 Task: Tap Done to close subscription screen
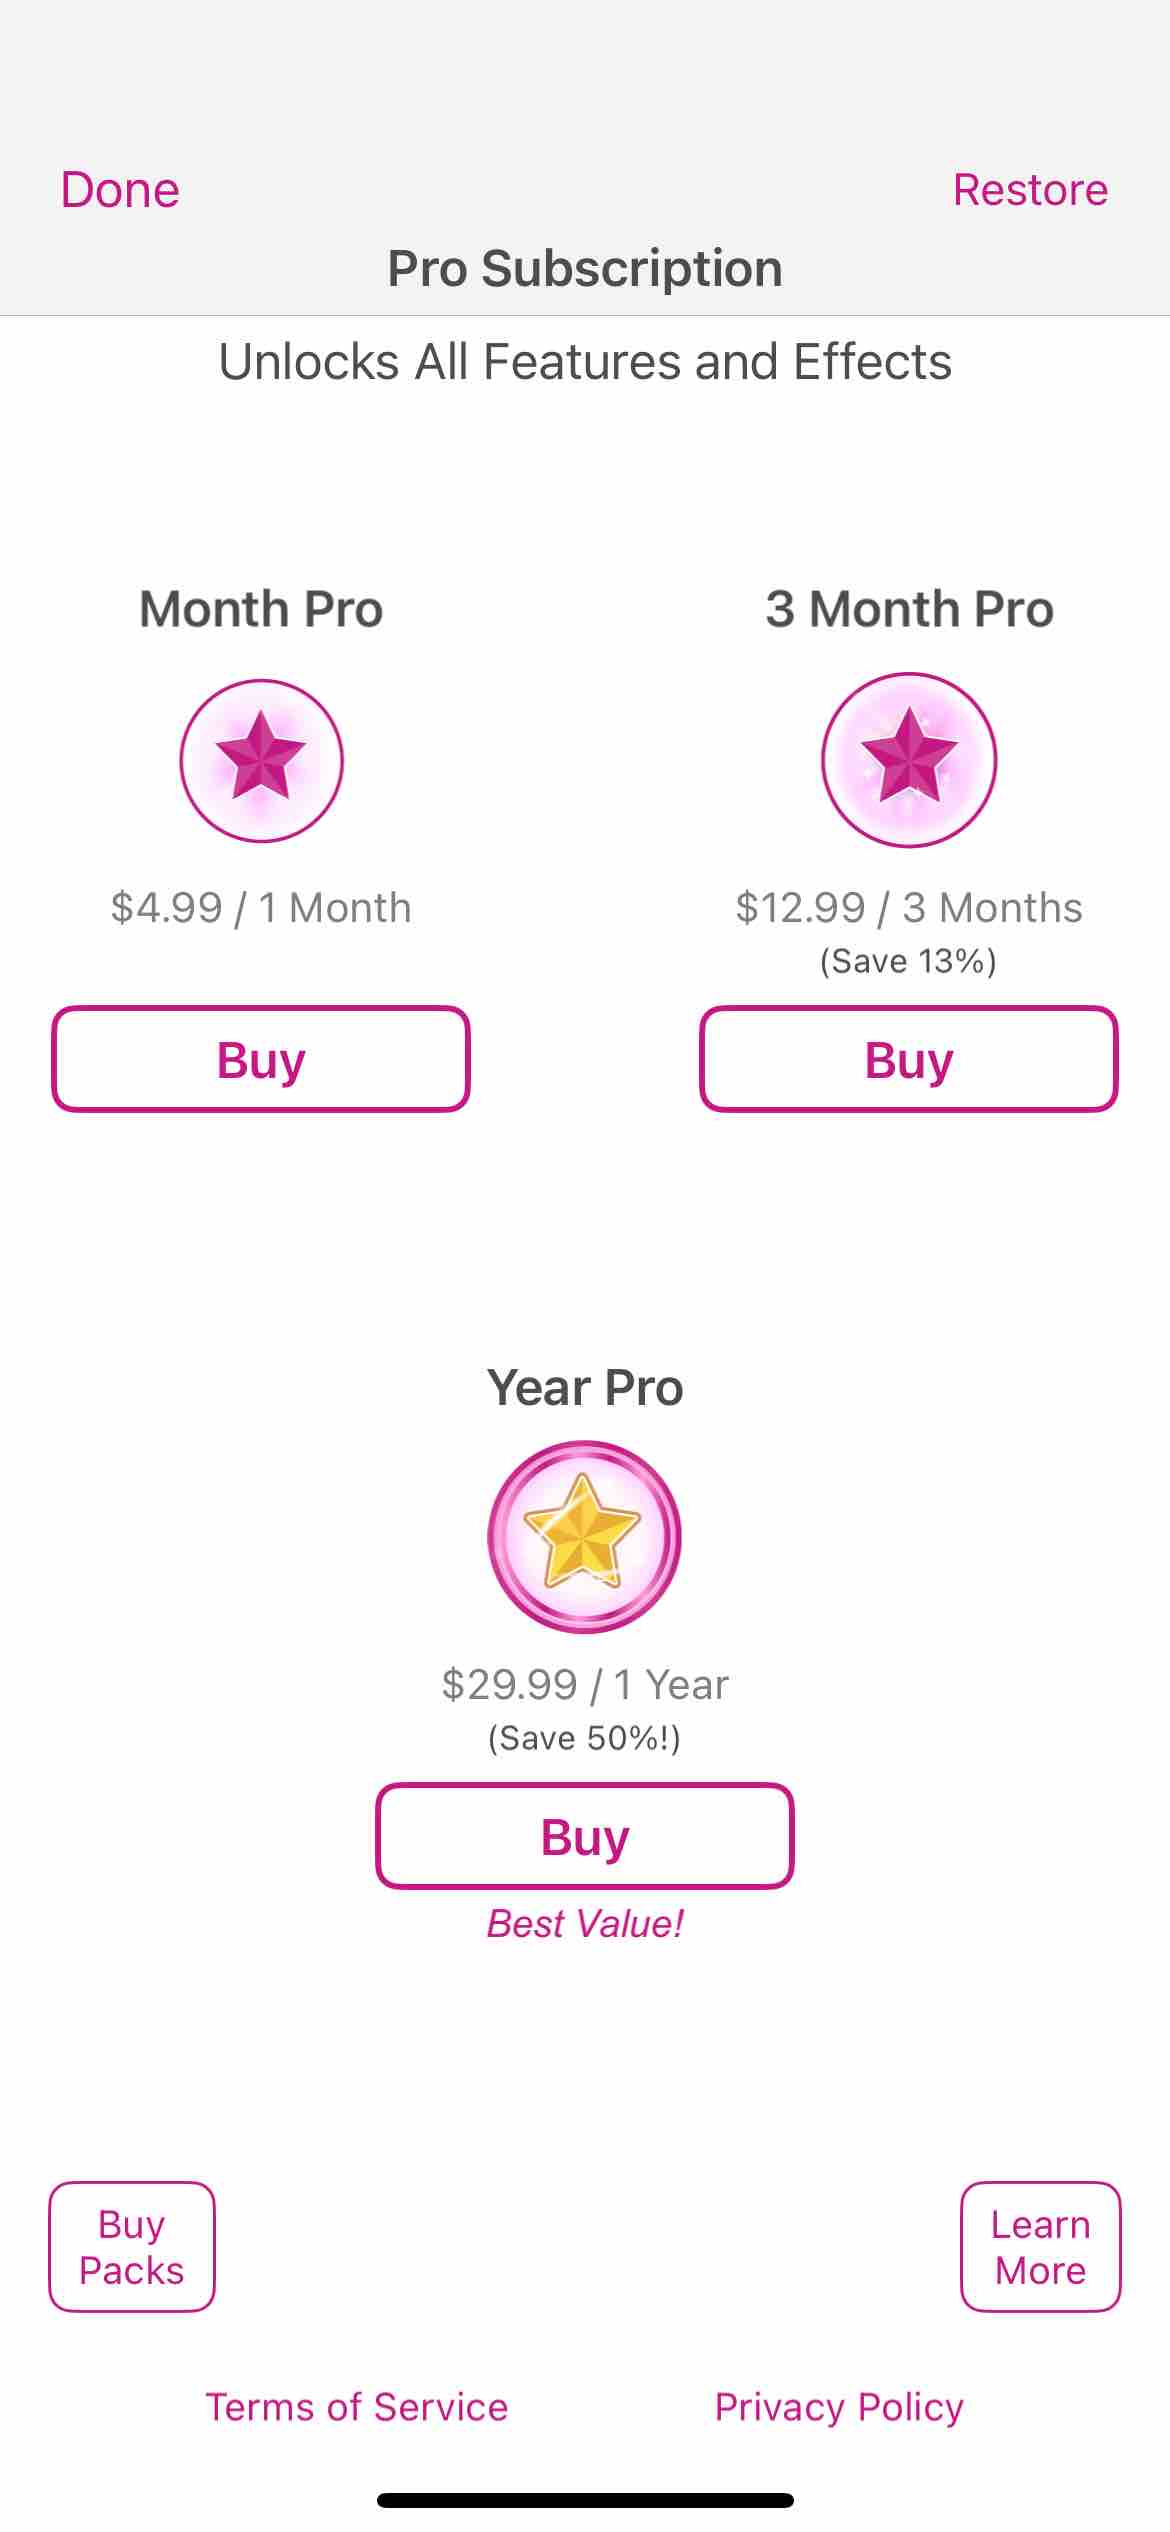click(120, 190)
